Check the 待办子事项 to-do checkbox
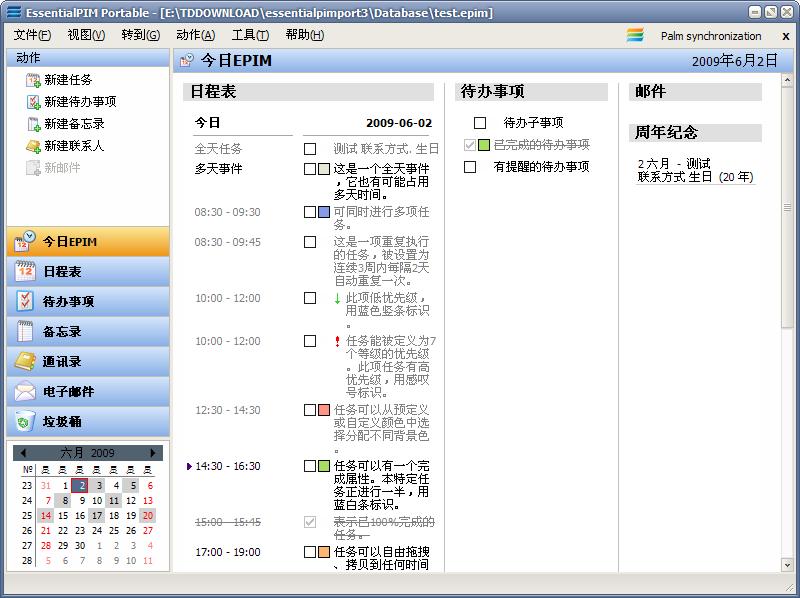The width and height of the screenshot is (800, 598). [480, 123]
